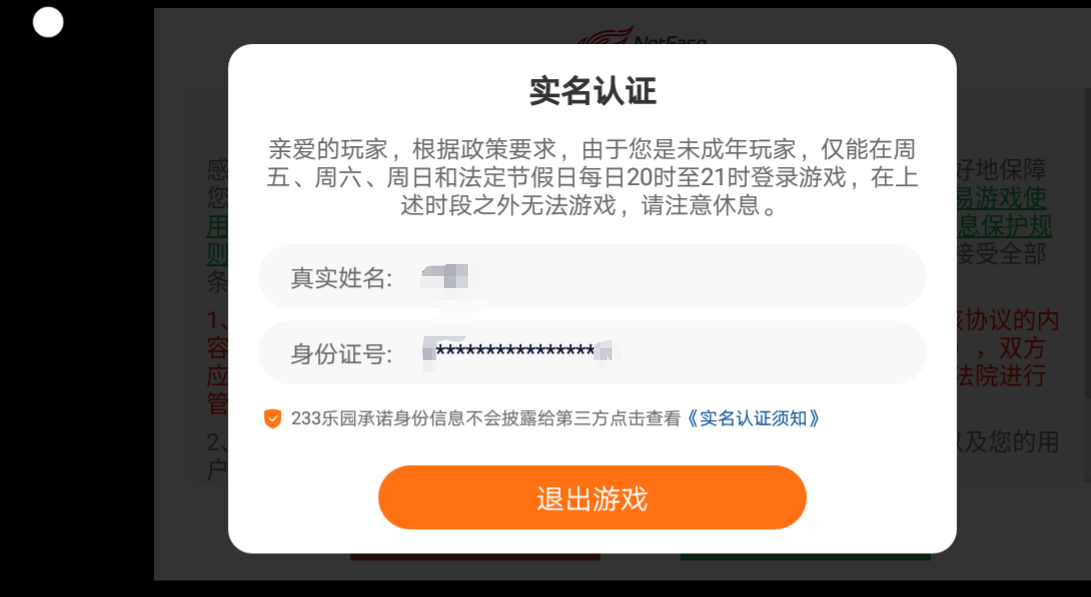Click the 真实姓名 label text
1091x597 pixels.
pyautogui.click(x=341, y=278)
